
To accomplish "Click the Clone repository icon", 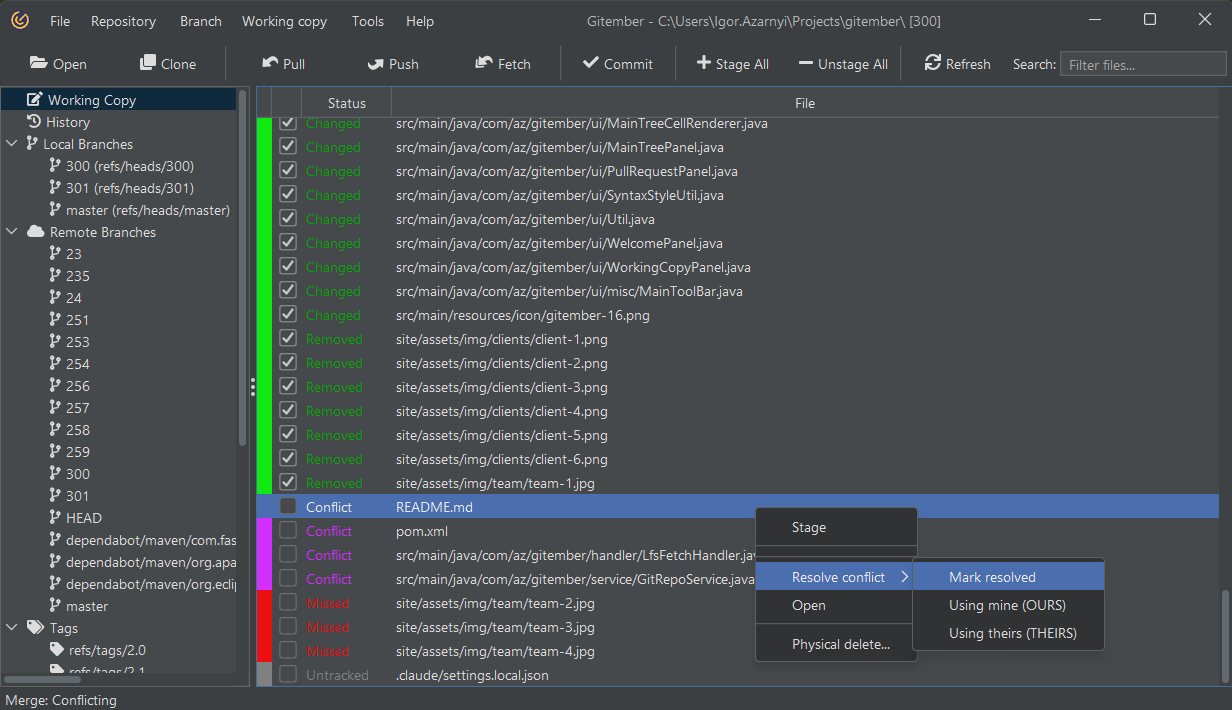I will [x=148, y=63].
